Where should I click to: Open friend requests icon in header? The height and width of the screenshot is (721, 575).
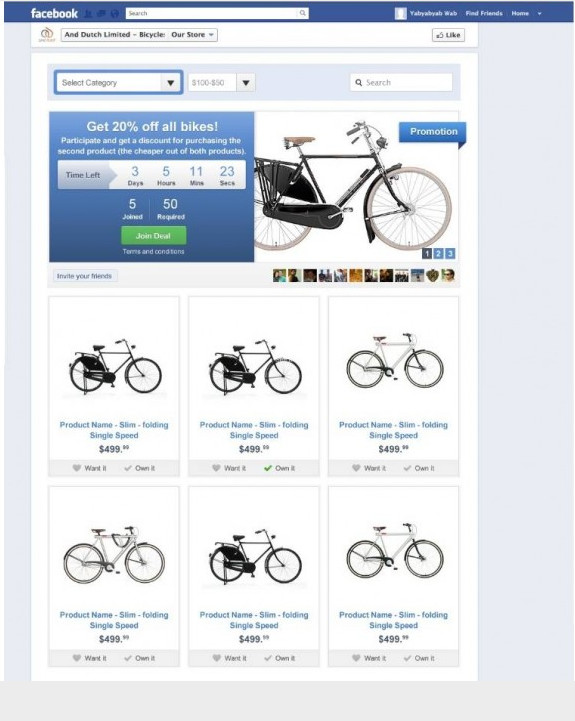tap(88, 14)
